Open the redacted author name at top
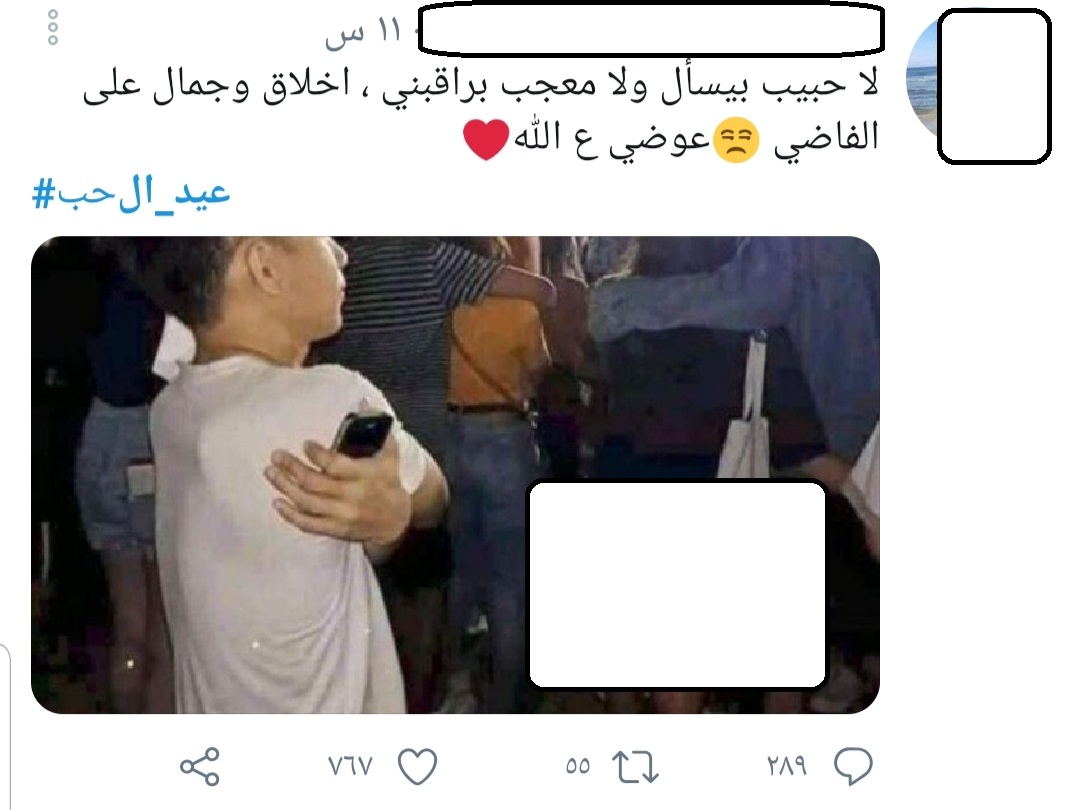This screenshot has width=1080, height=810. (x=651, y=29)
